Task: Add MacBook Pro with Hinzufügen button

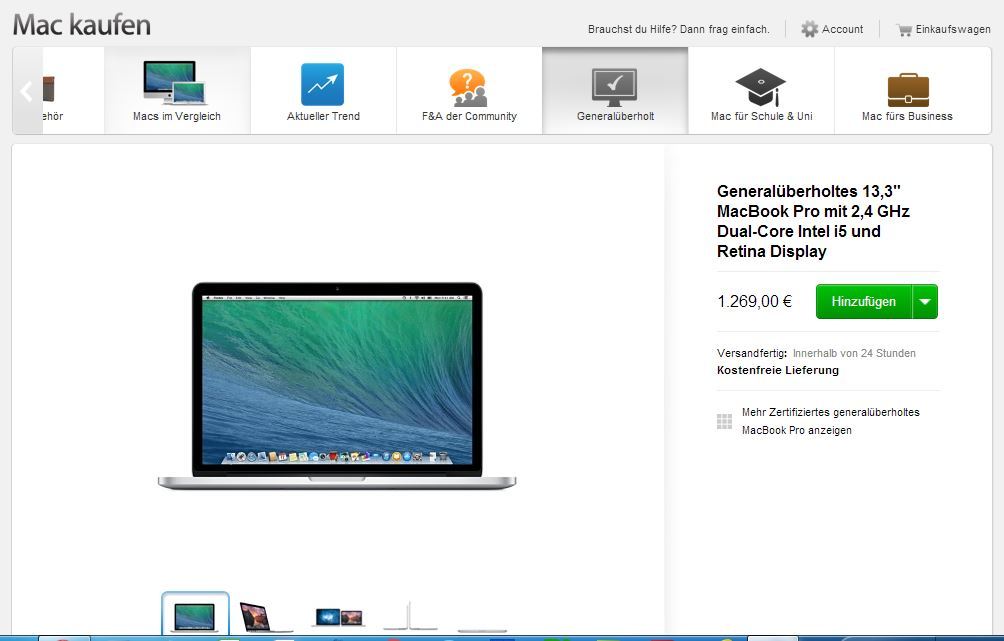Action: coord(863,302)
